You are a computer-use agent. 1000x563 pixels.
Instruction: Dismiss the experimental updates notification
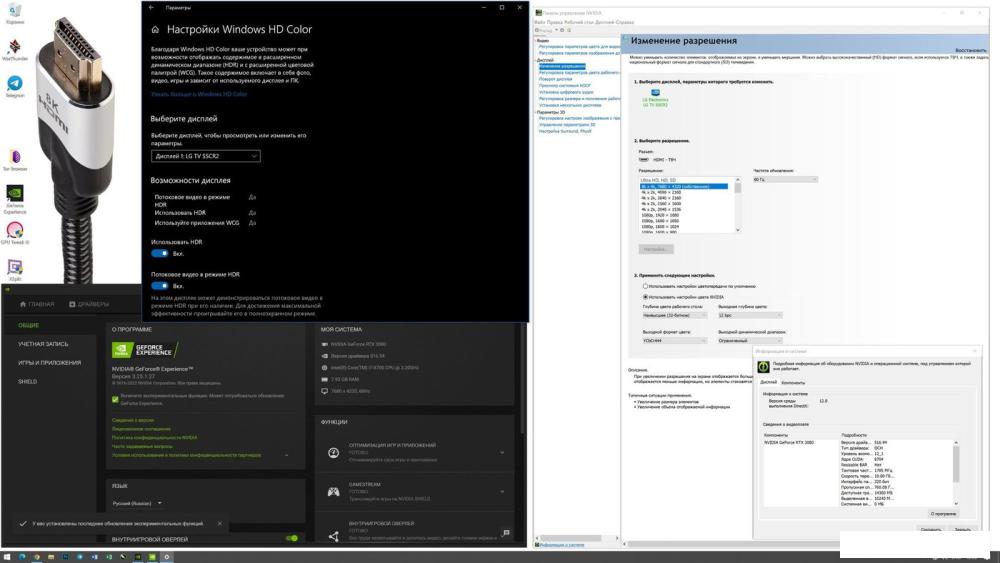(x=220, y=523)
